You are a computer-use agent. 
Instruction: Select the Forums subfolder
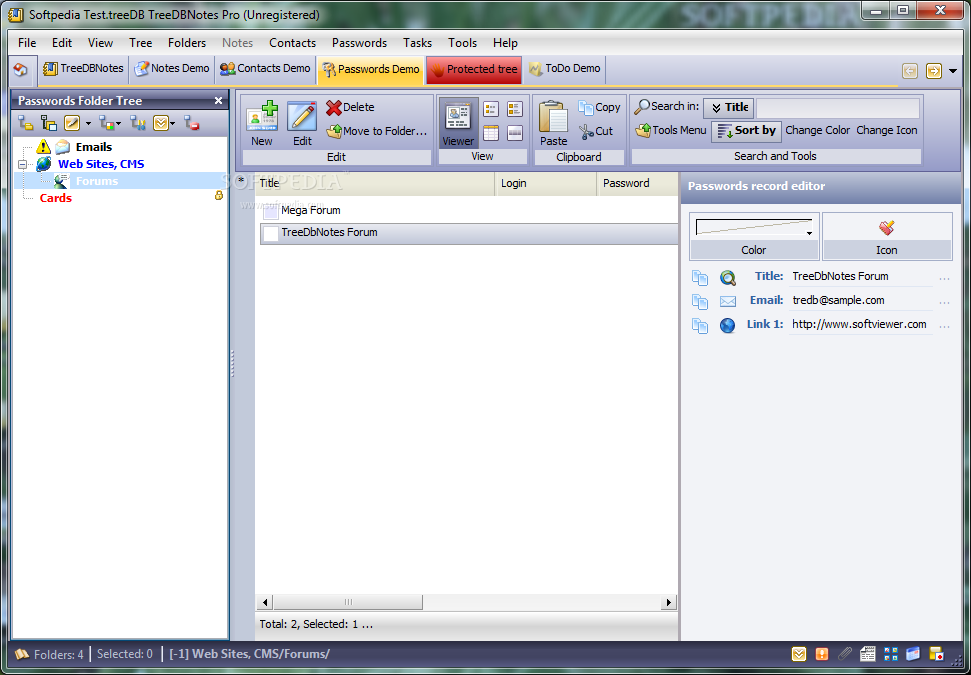pos(97,181)
